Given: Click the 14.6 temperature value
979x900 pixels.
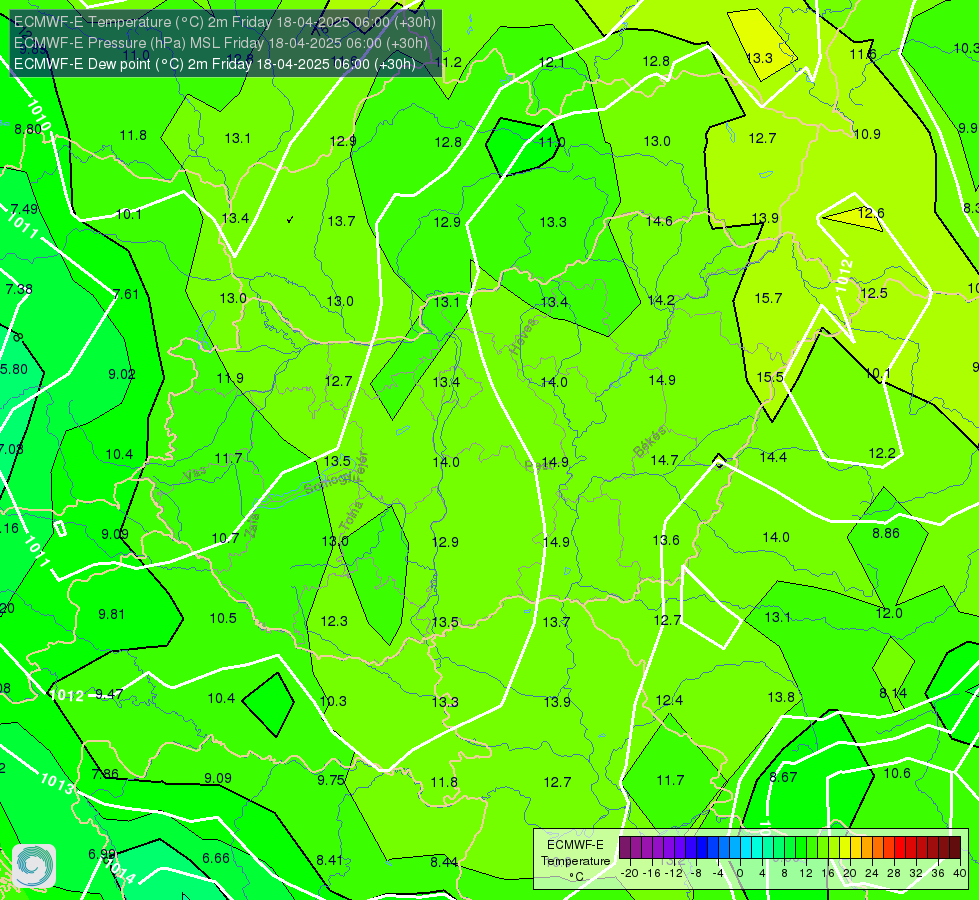Looking at the screenshot, I should point(659,220).
